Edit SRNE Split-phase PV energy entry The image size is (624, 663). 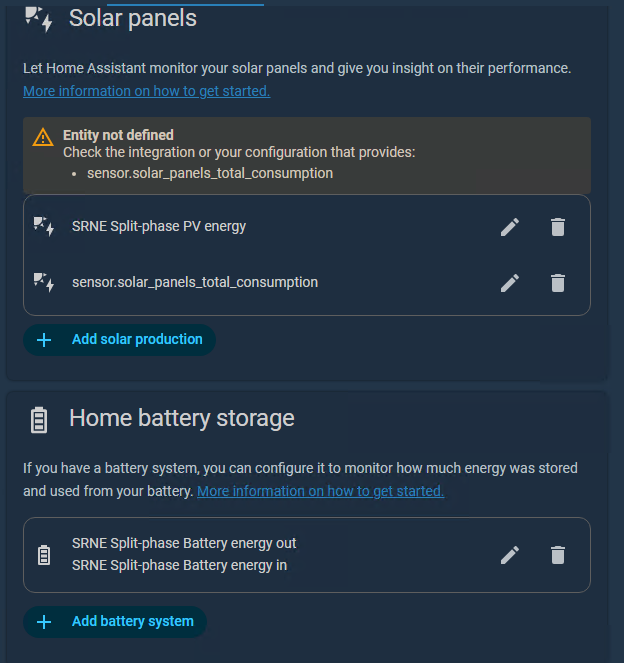[x=510, y=227]
